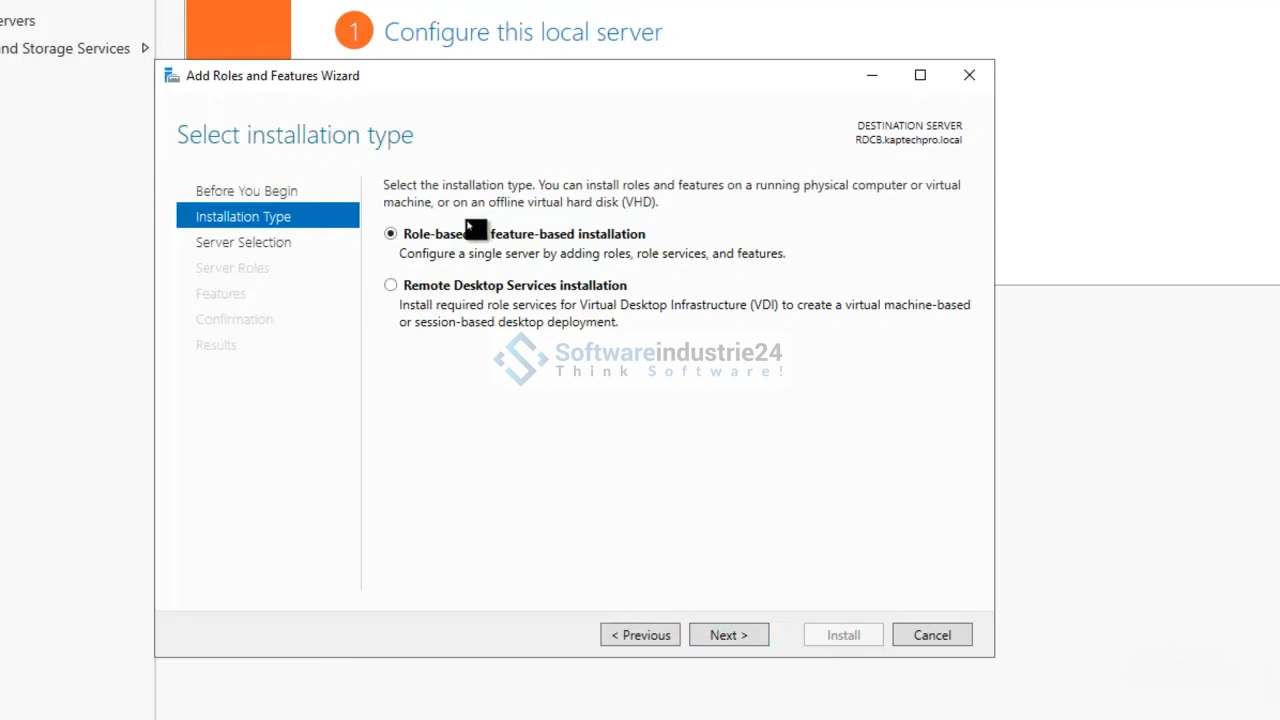
Task: Click the Add Roles and Features Wizard title icon
Action: pyautogui.click(x=172, y=76)
